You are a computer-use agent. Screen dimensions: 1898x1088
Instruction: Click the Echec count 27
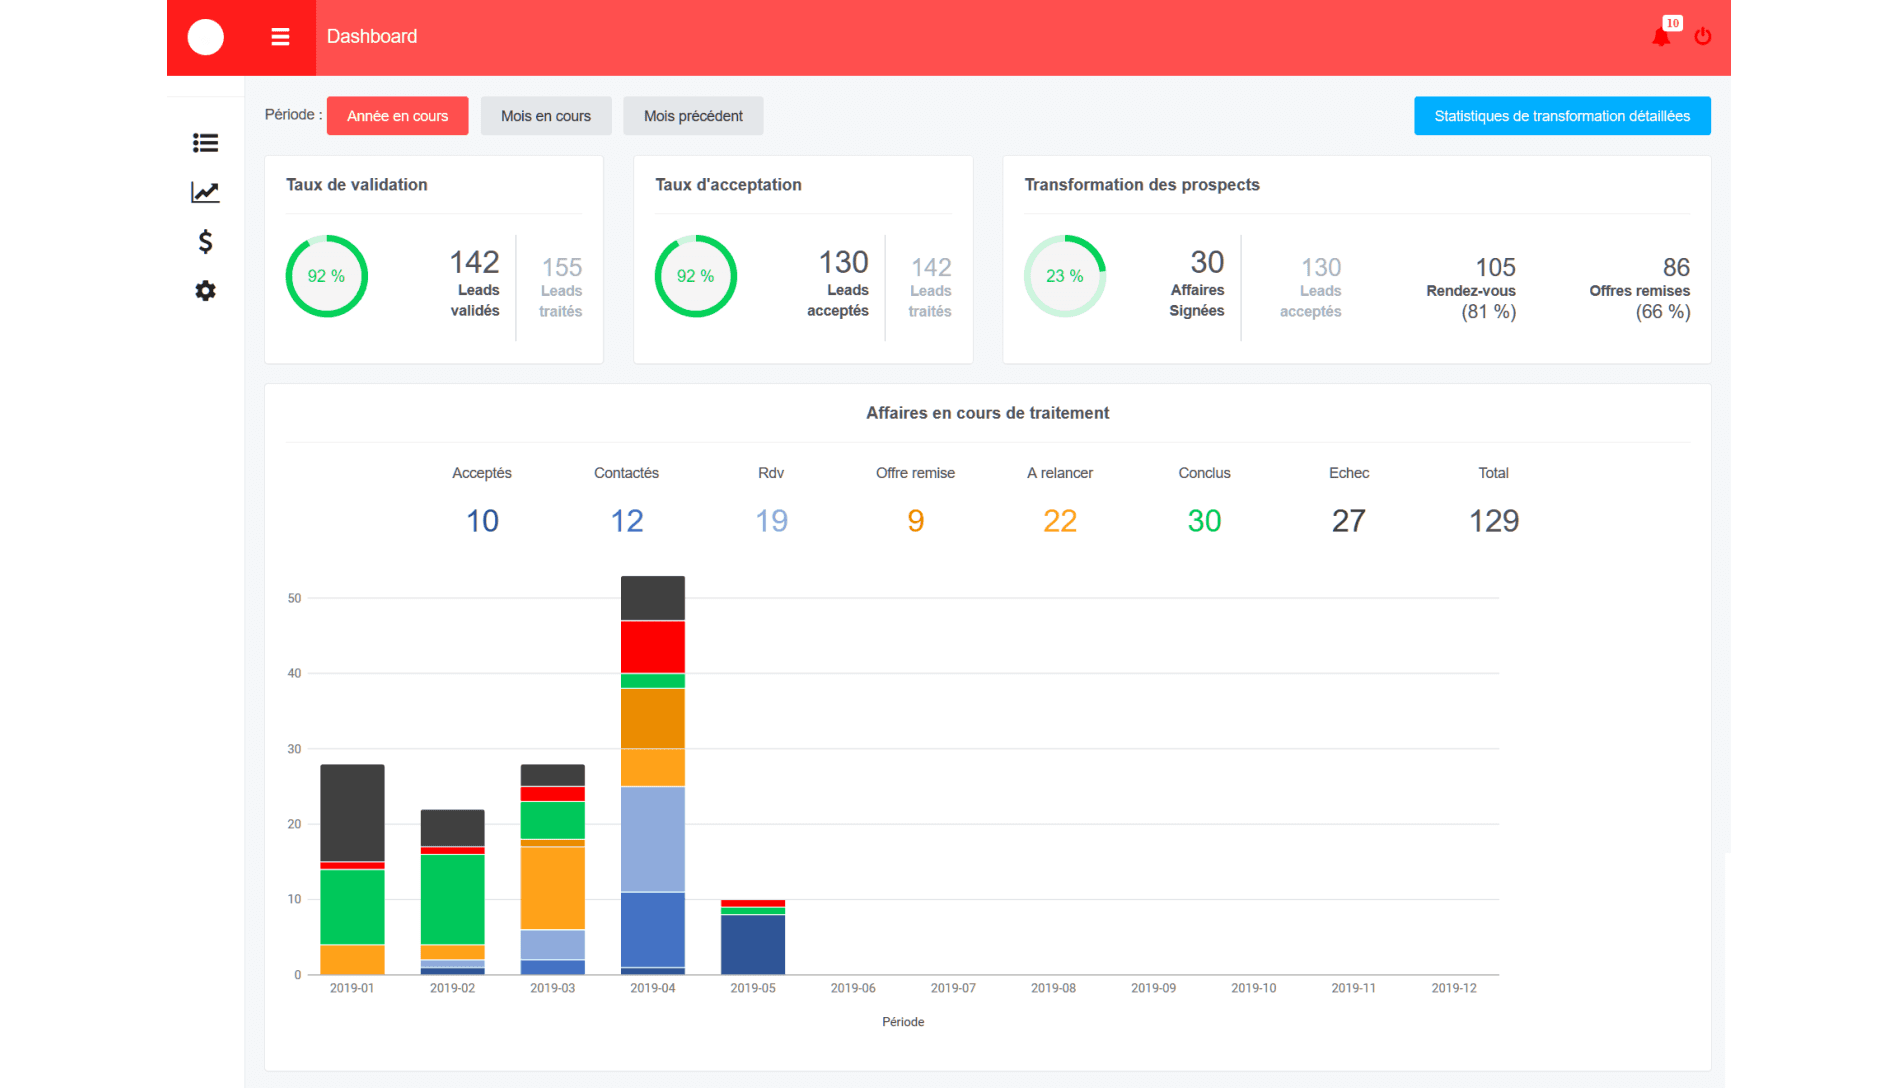coord(1349,521)
